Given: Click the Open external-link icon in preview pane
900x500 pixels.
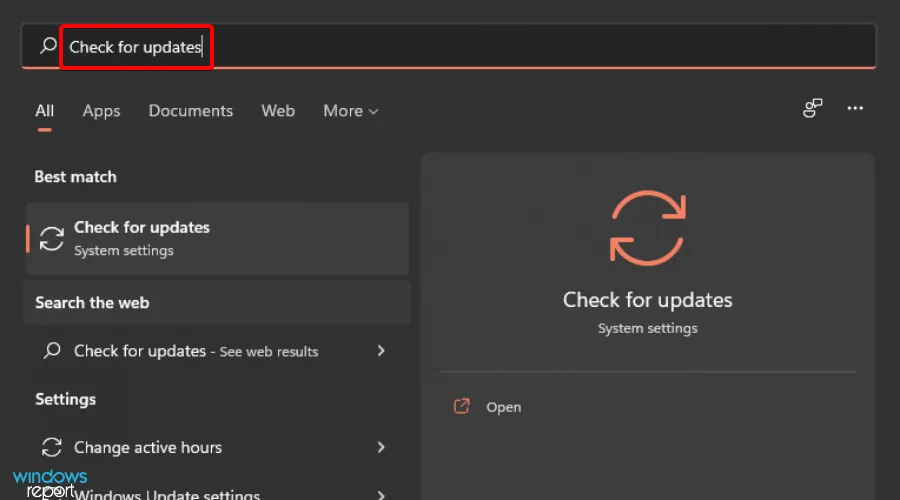Looking at the screenshot, I should (461, 407).
